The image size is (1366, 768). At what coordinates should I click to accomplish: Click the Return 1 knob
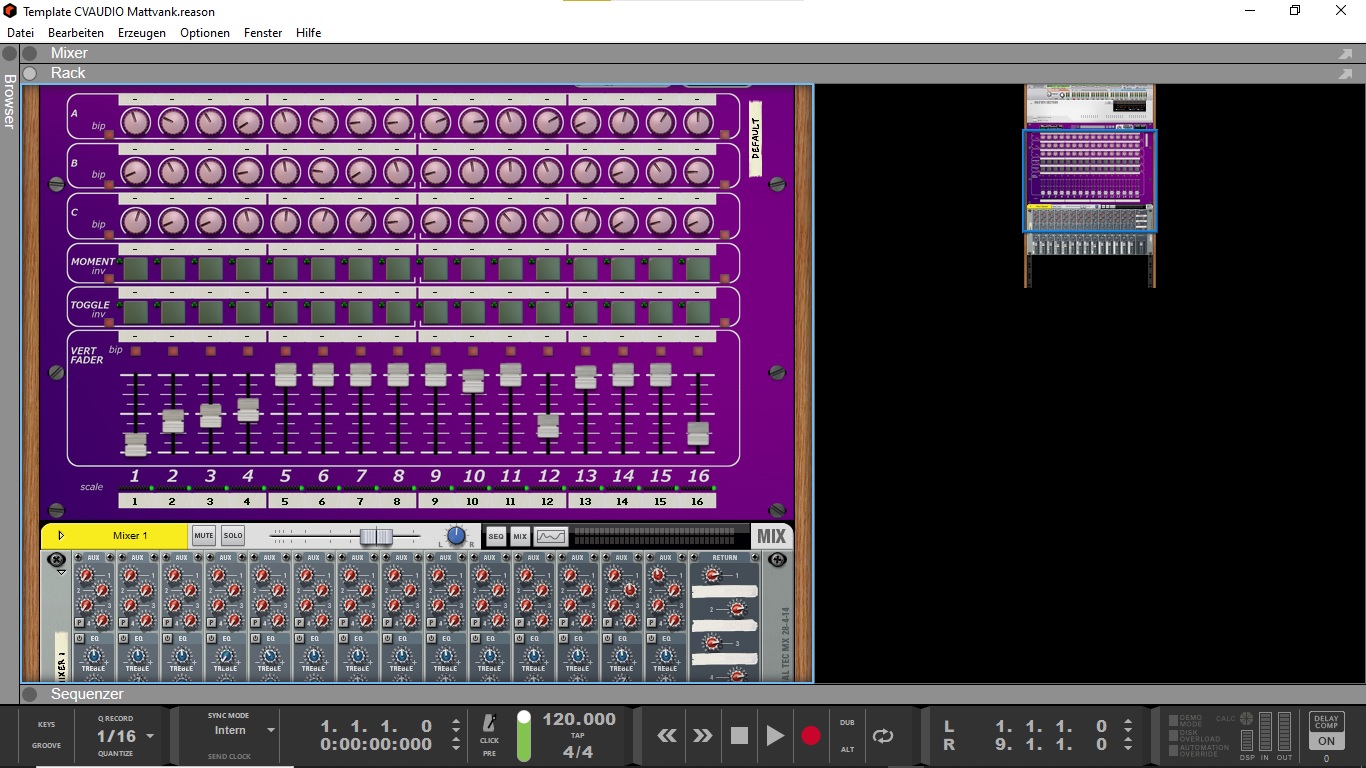pyautogui.click(x=712, y=575)
